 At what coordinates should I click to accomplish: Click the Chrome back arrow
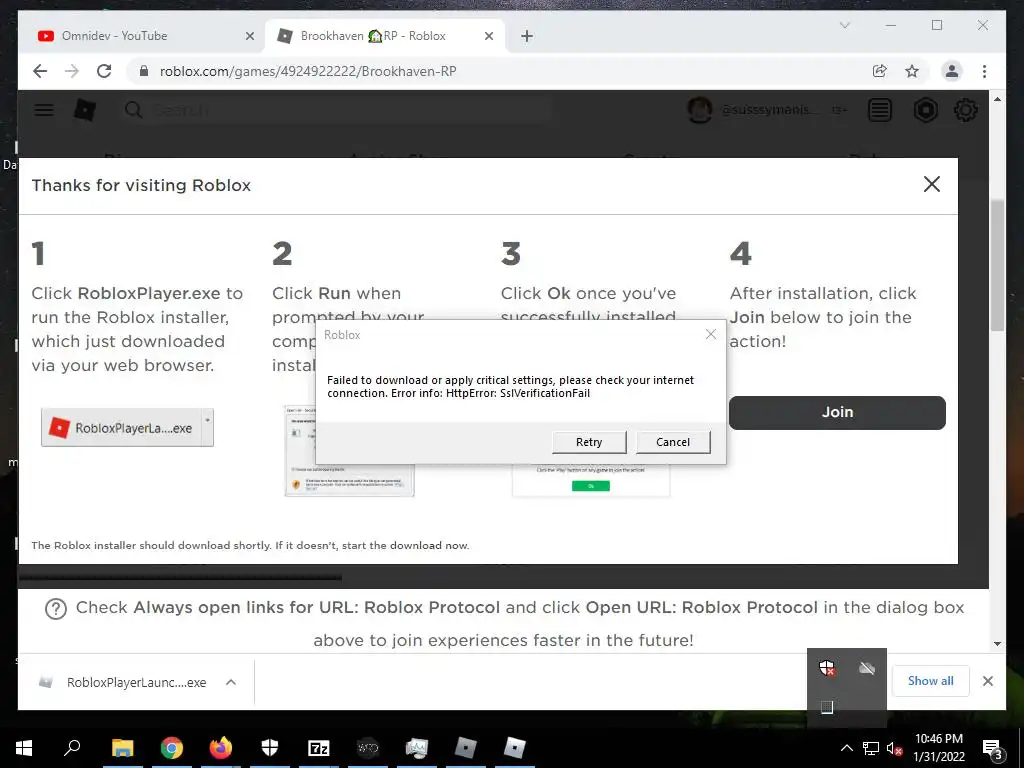[40, 71]
